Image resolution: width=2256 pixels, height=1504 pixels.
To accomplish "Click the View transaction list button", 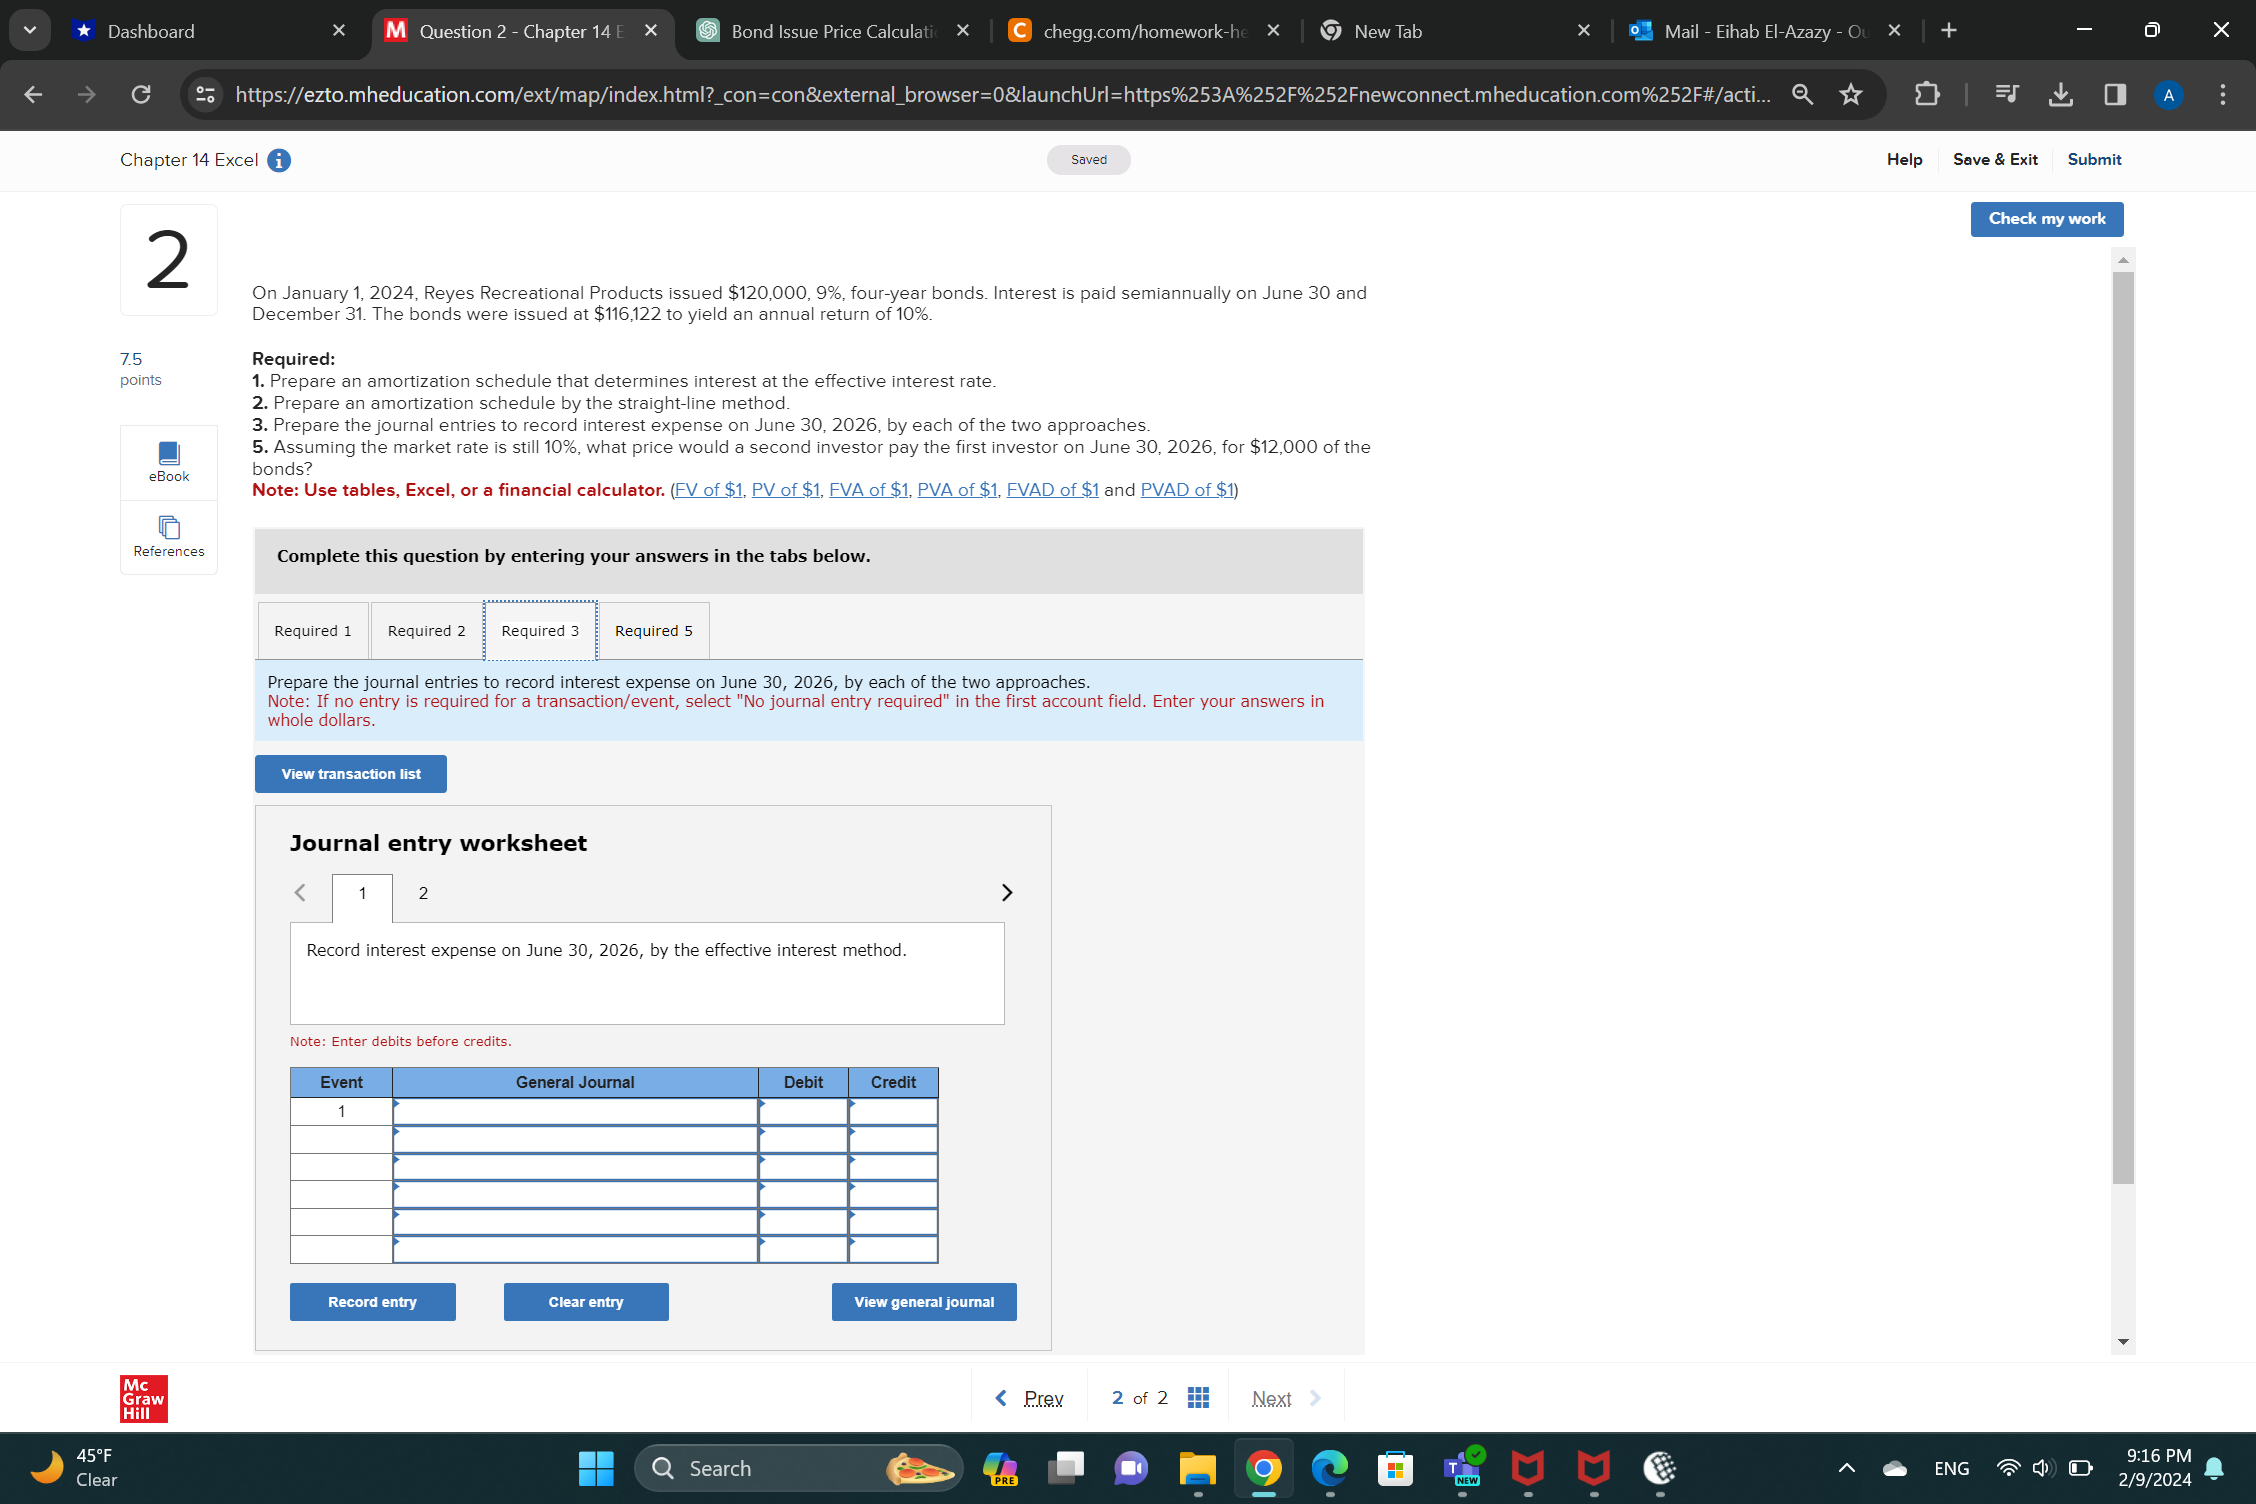I will coord(350,774).
